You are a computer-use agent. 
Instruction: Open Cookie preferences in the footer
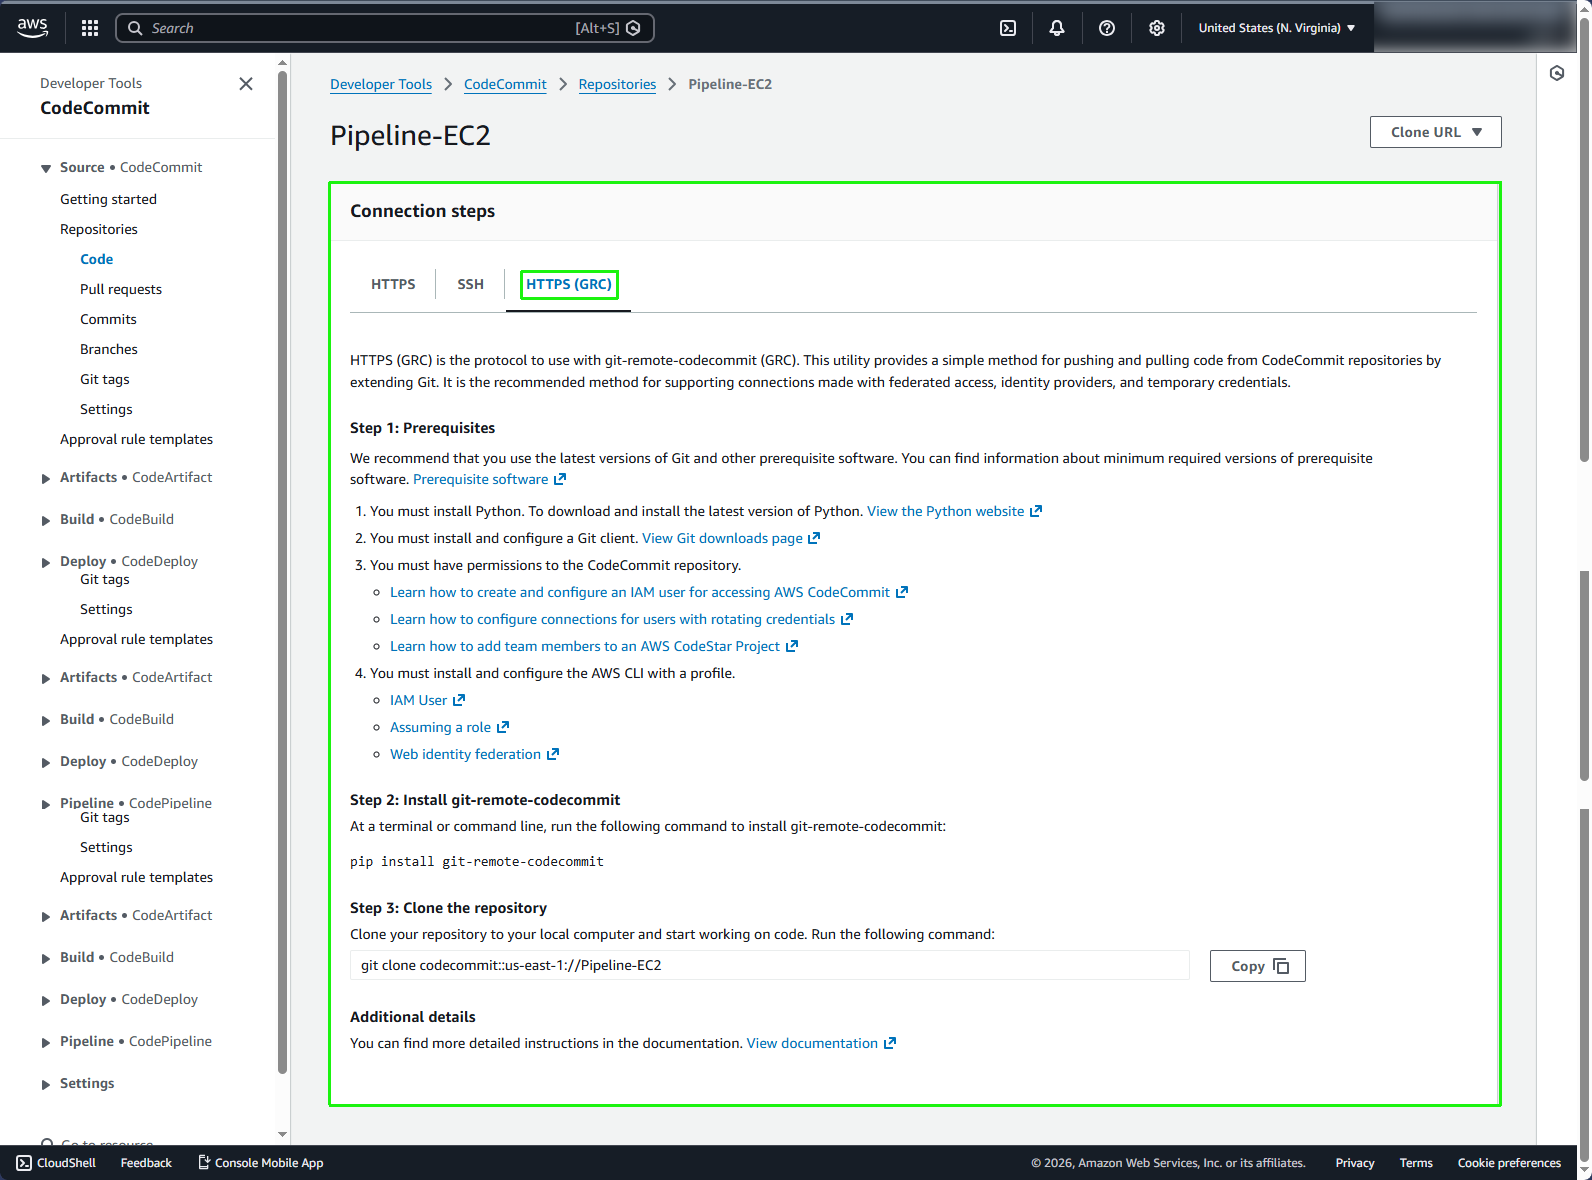(x=1509, y=1163)
